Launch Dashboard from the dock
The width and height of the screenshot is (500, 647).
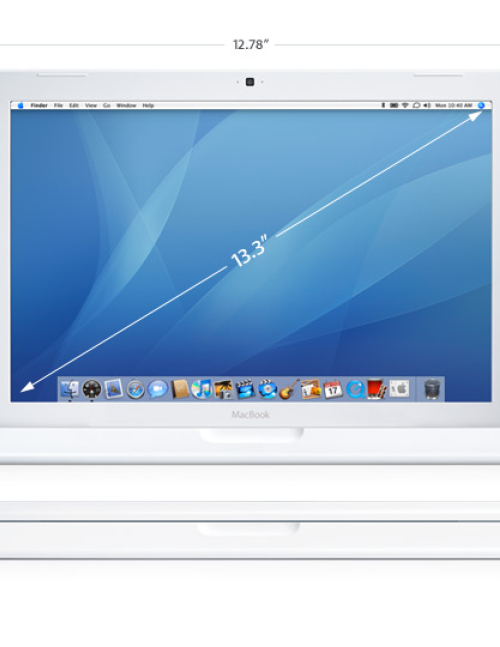pyautogui.click(x=92, y=389)
